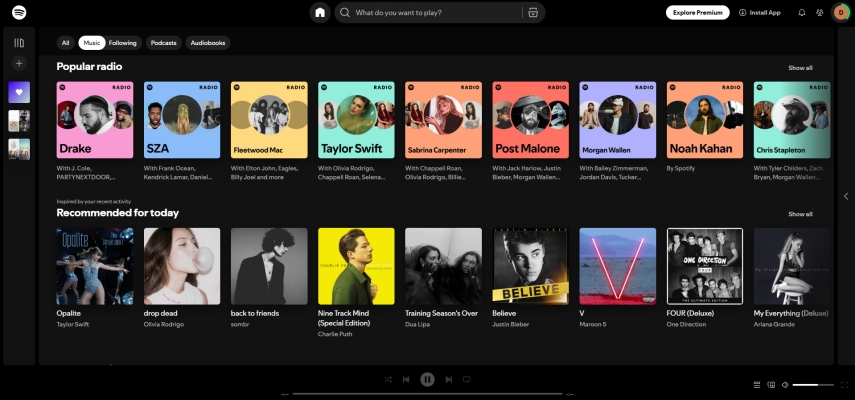Click artist name Charlie Puth
855x400 pixels.
click(x=335, y=334)
